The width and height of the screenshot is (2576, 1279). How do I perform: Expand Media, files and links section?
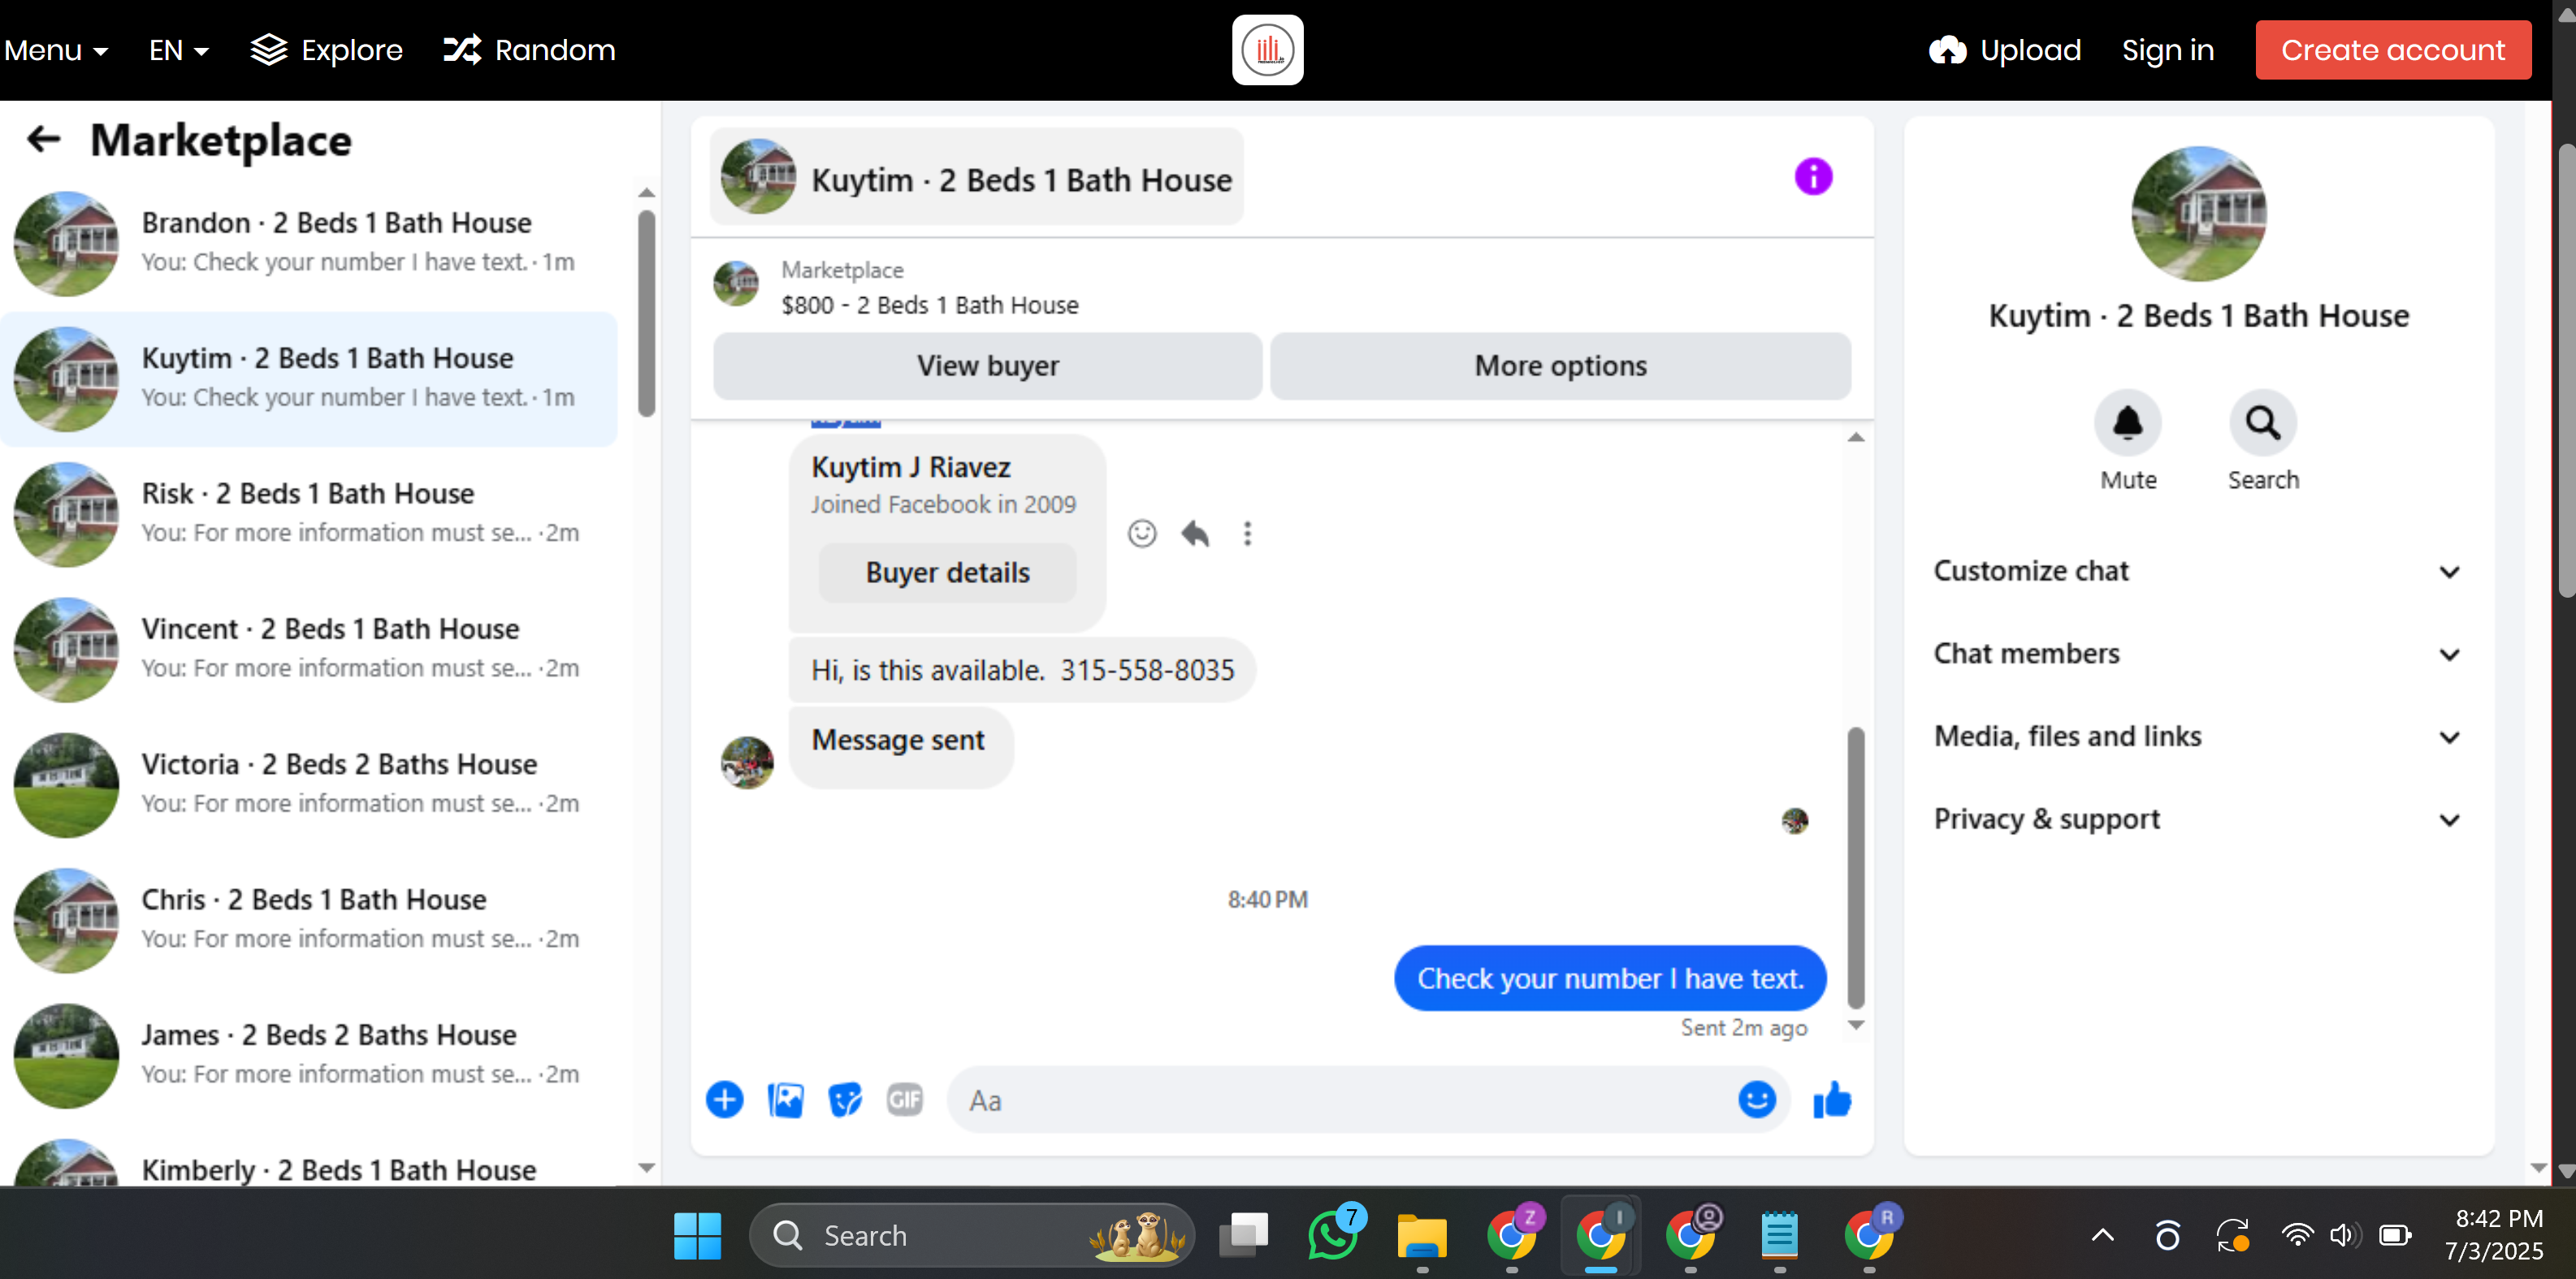coord(2197,737)
